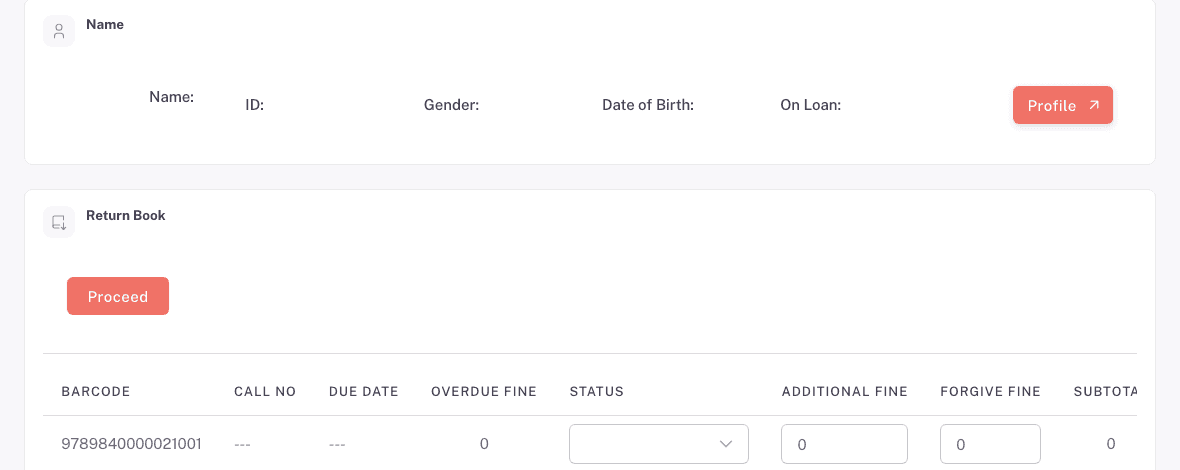The width and height of the screenshot is (1180, 470).
Task: Focus the Additional Fine input field
Action: [844, 444]
